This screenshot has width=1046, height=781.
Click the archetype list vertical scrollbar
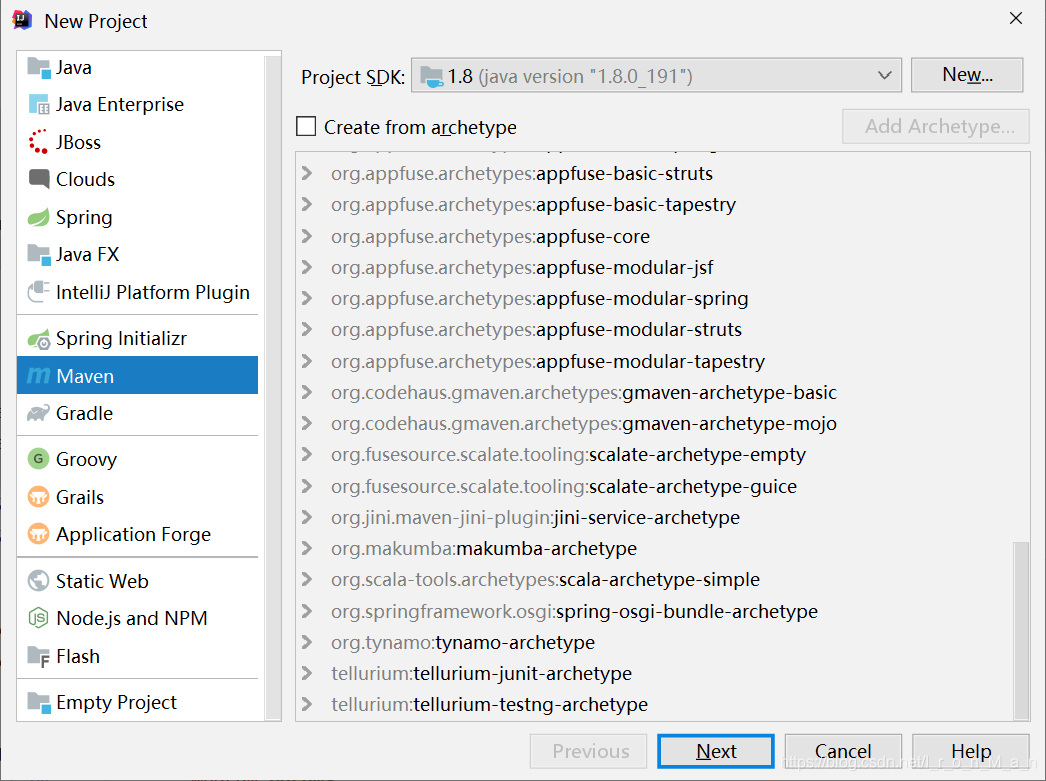1021,630
